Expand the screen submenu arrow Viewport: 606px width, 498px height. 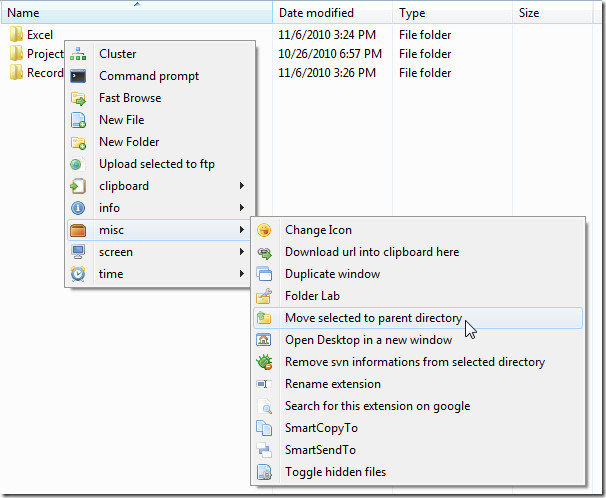pos(241,252)
